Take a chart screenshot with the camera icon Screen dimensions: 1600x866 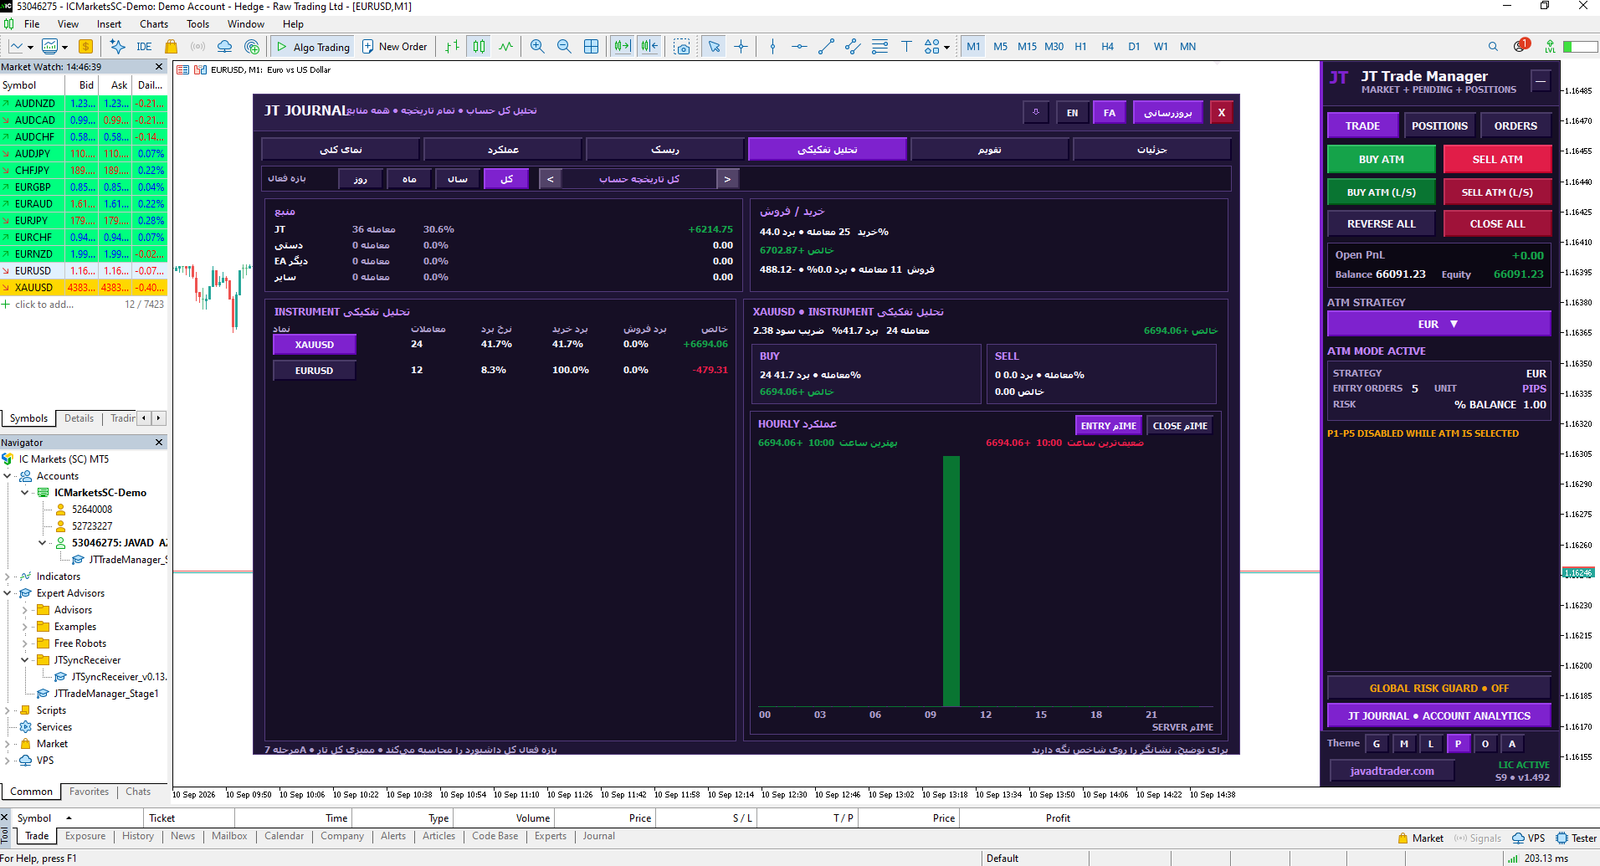tap(682, 46)
